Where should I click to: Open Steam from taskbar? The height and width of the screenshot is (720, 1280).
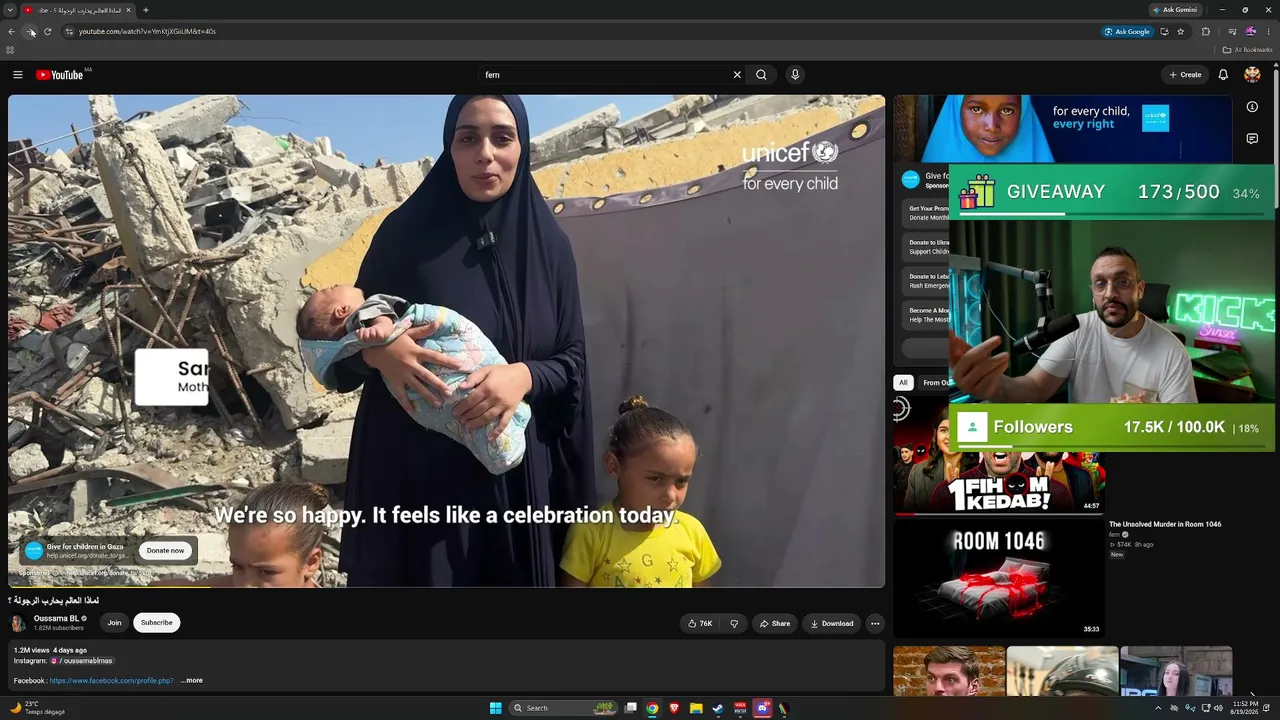(x=718, y=708)
